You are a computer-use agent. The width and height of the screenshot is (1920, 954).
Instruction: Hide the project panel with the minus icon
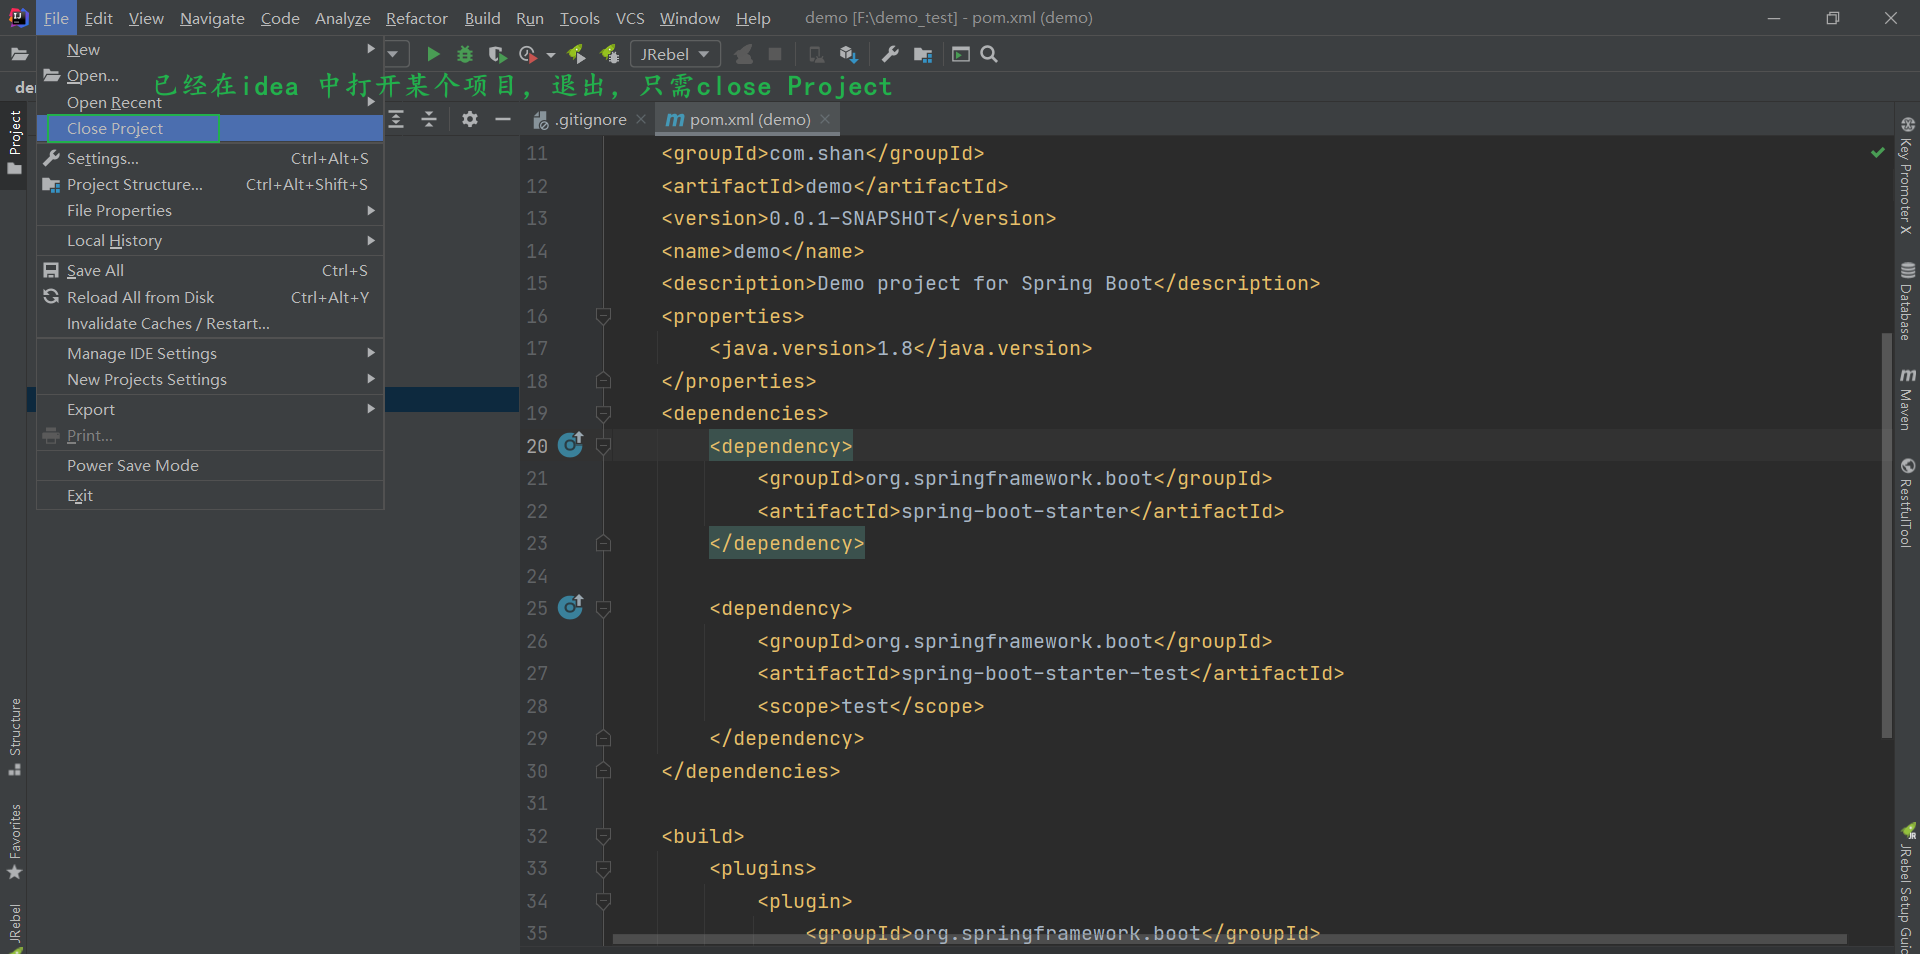click(x=503, y=119)
